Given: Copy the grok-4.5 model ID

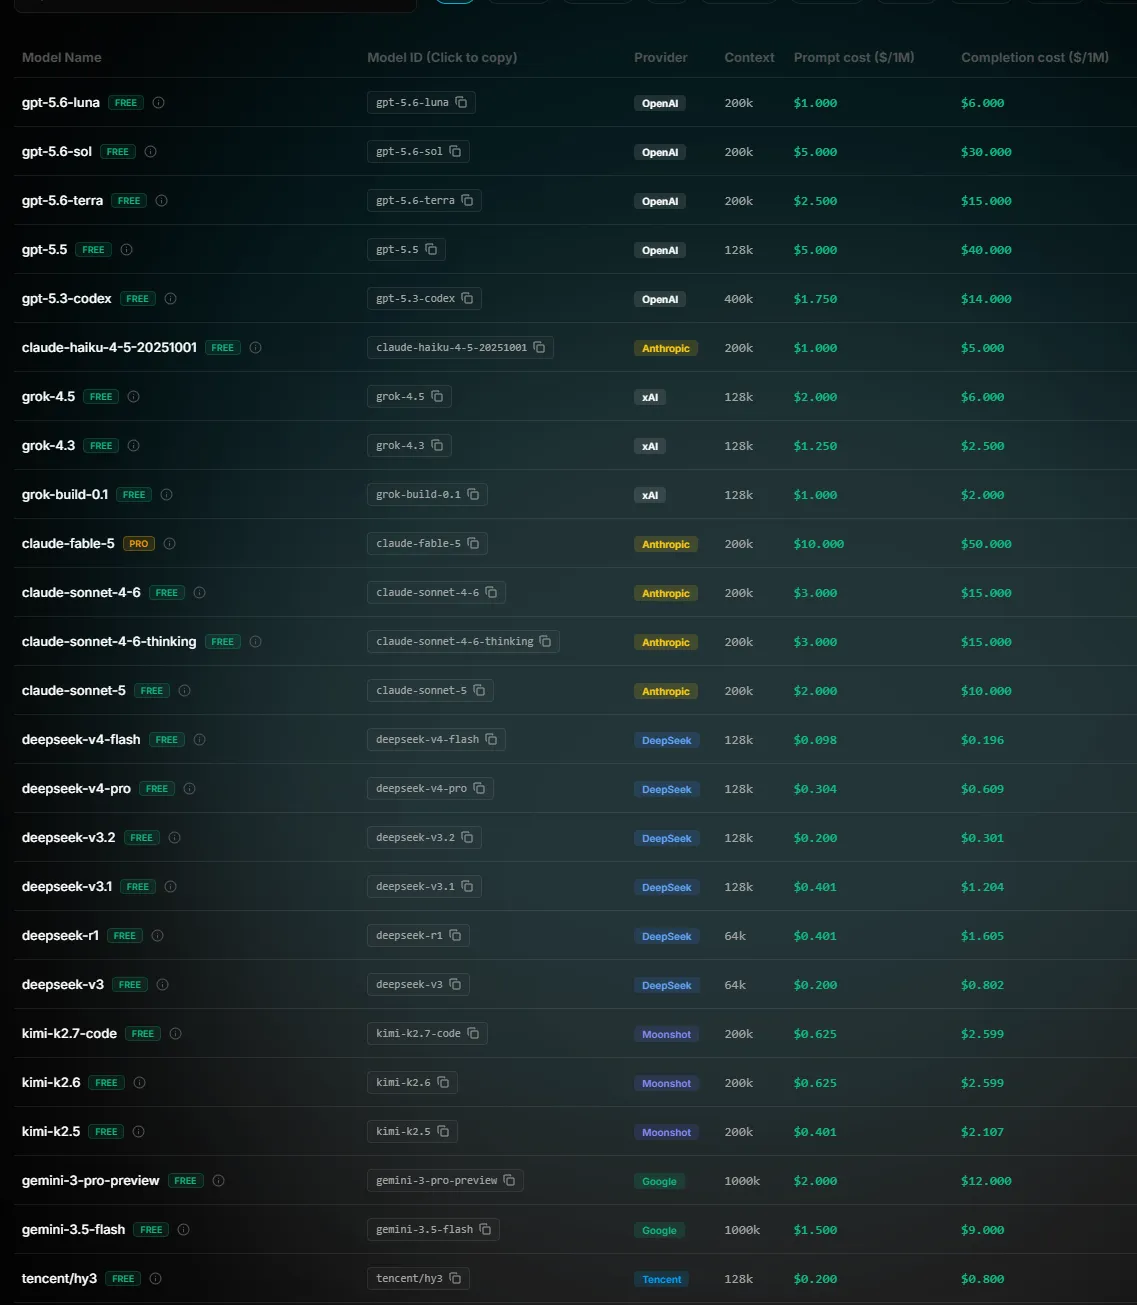Looking at the screenshot, I should 409,397.
